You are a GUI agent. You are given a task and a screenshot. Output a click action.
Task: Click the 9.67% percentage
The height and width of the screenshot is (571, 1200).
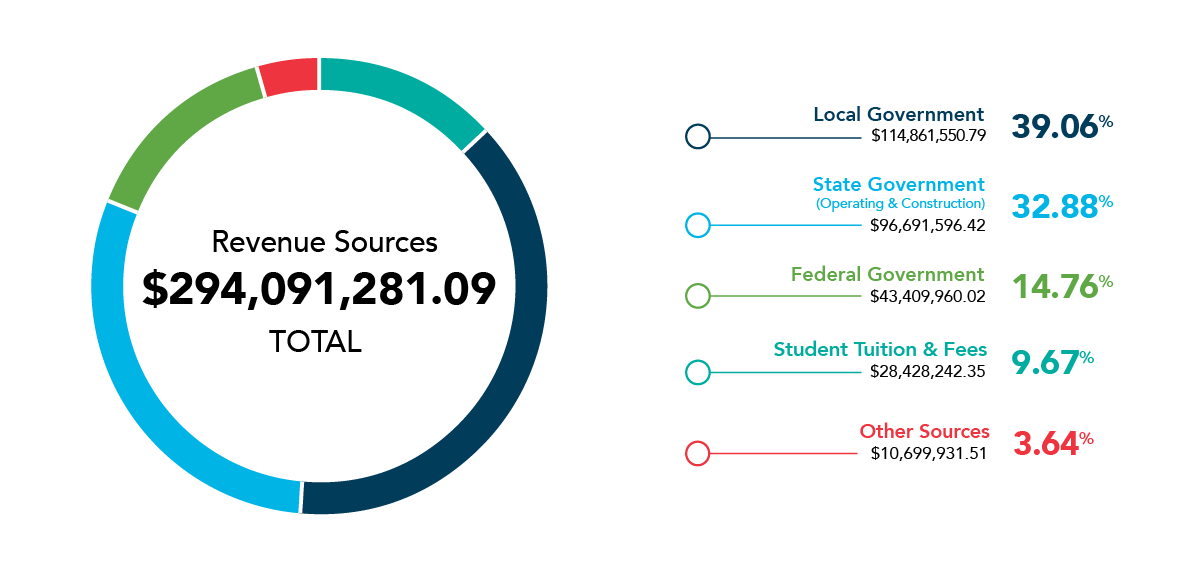(1053, 361)
